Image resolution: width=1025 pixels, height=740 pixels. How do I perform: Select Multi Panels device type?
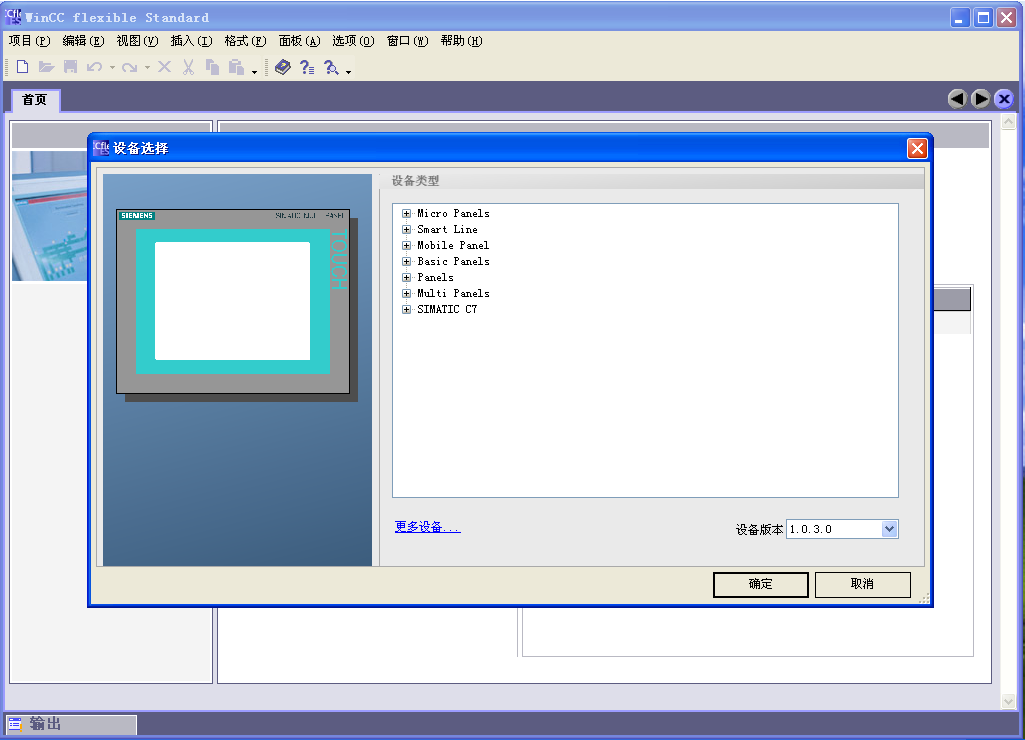[x=453, y=294]
